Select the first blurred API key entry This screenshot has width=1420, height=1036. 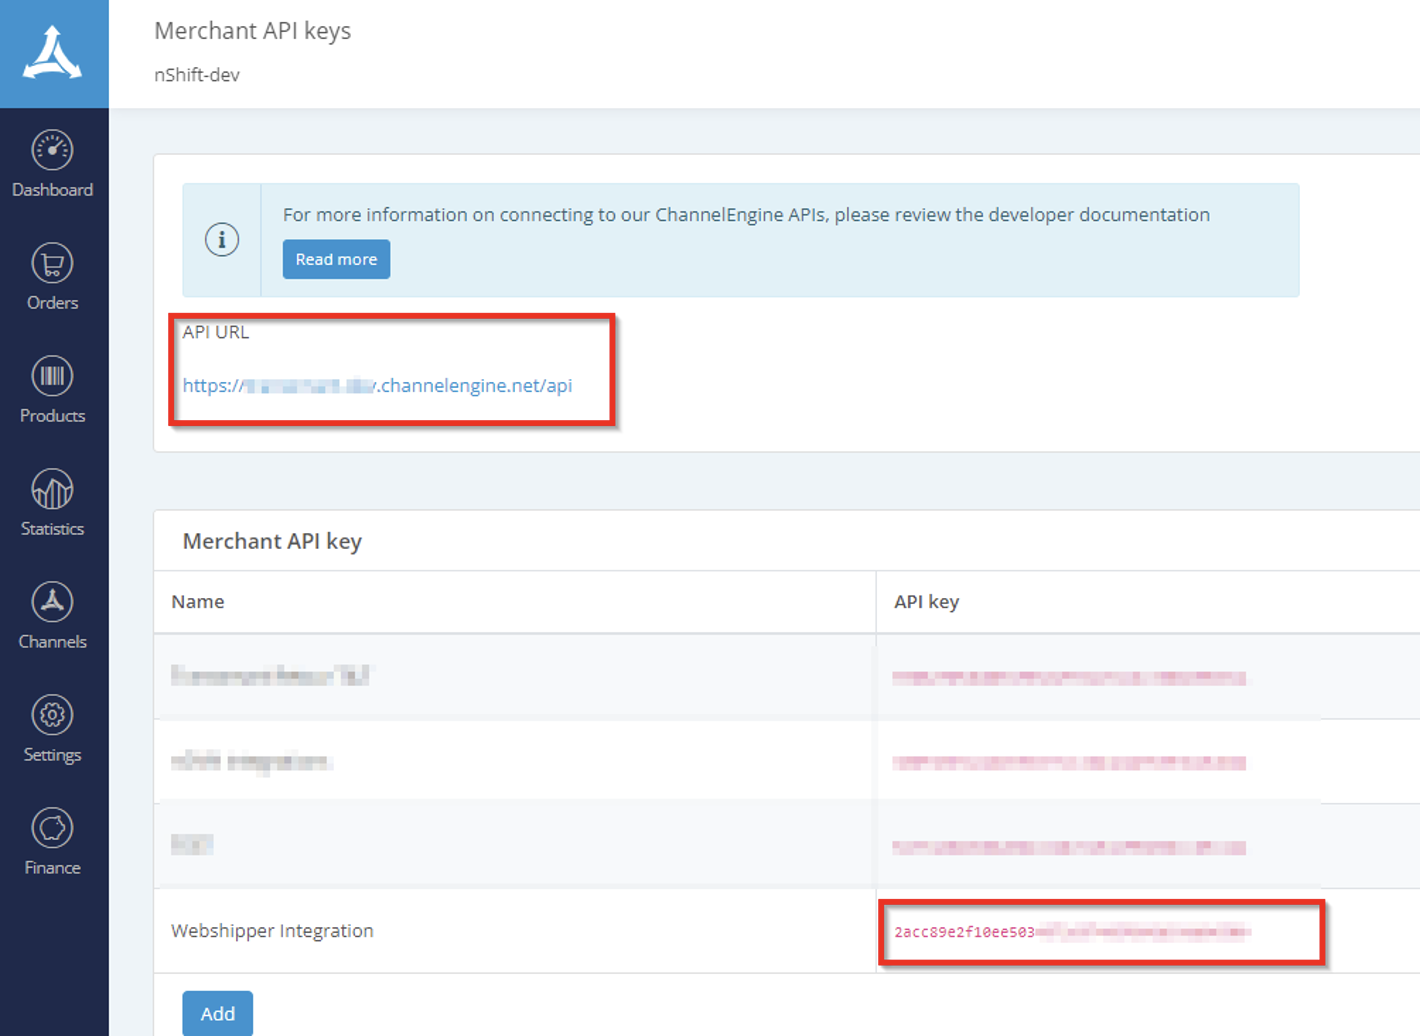1068,678
